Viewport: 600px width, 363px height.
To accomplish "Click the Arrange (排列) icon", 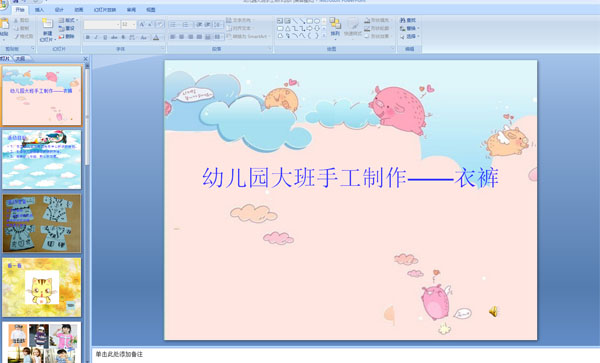I will pyautogui.click(x=335, y=27).
